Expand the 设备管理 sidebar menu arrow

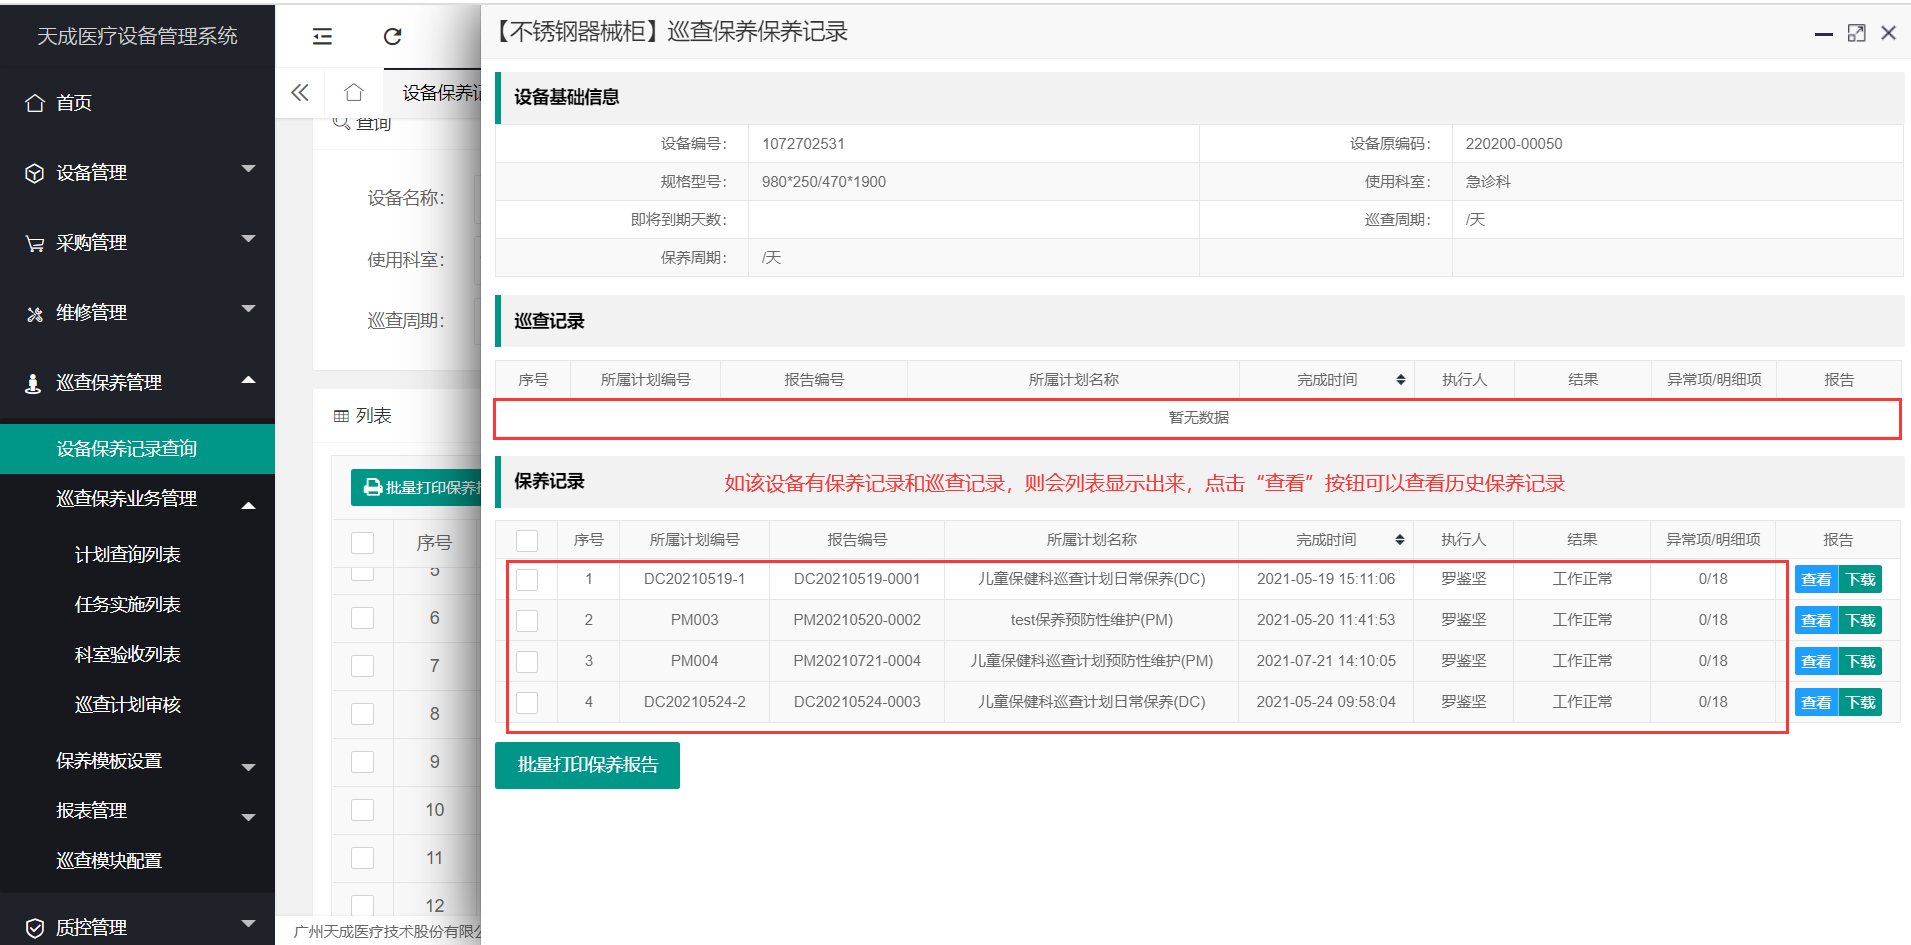click(249, 169)
